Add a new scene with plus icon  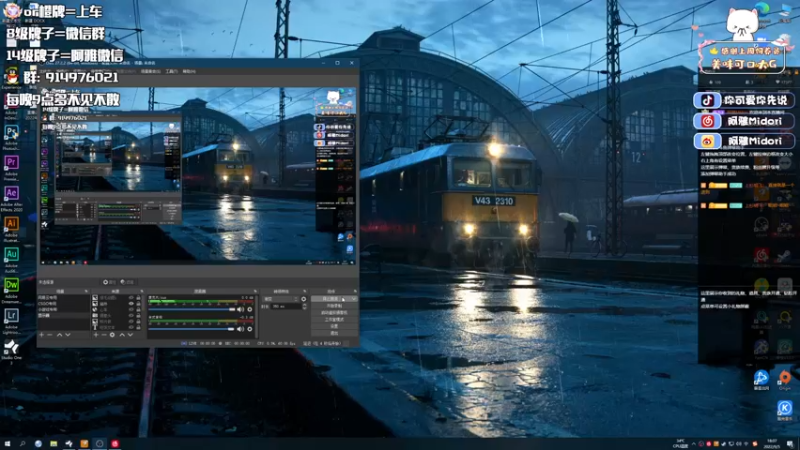(x=41, y=335)
